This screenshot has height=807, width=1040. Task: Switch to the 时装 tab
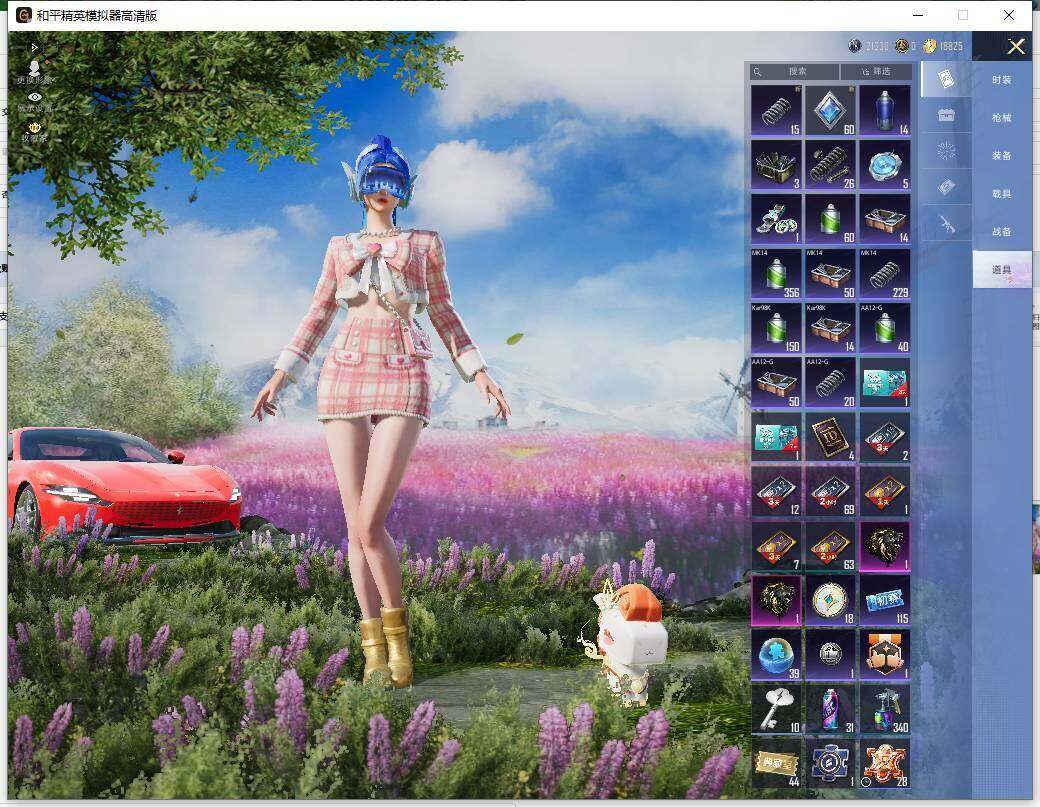(1002, 80)
